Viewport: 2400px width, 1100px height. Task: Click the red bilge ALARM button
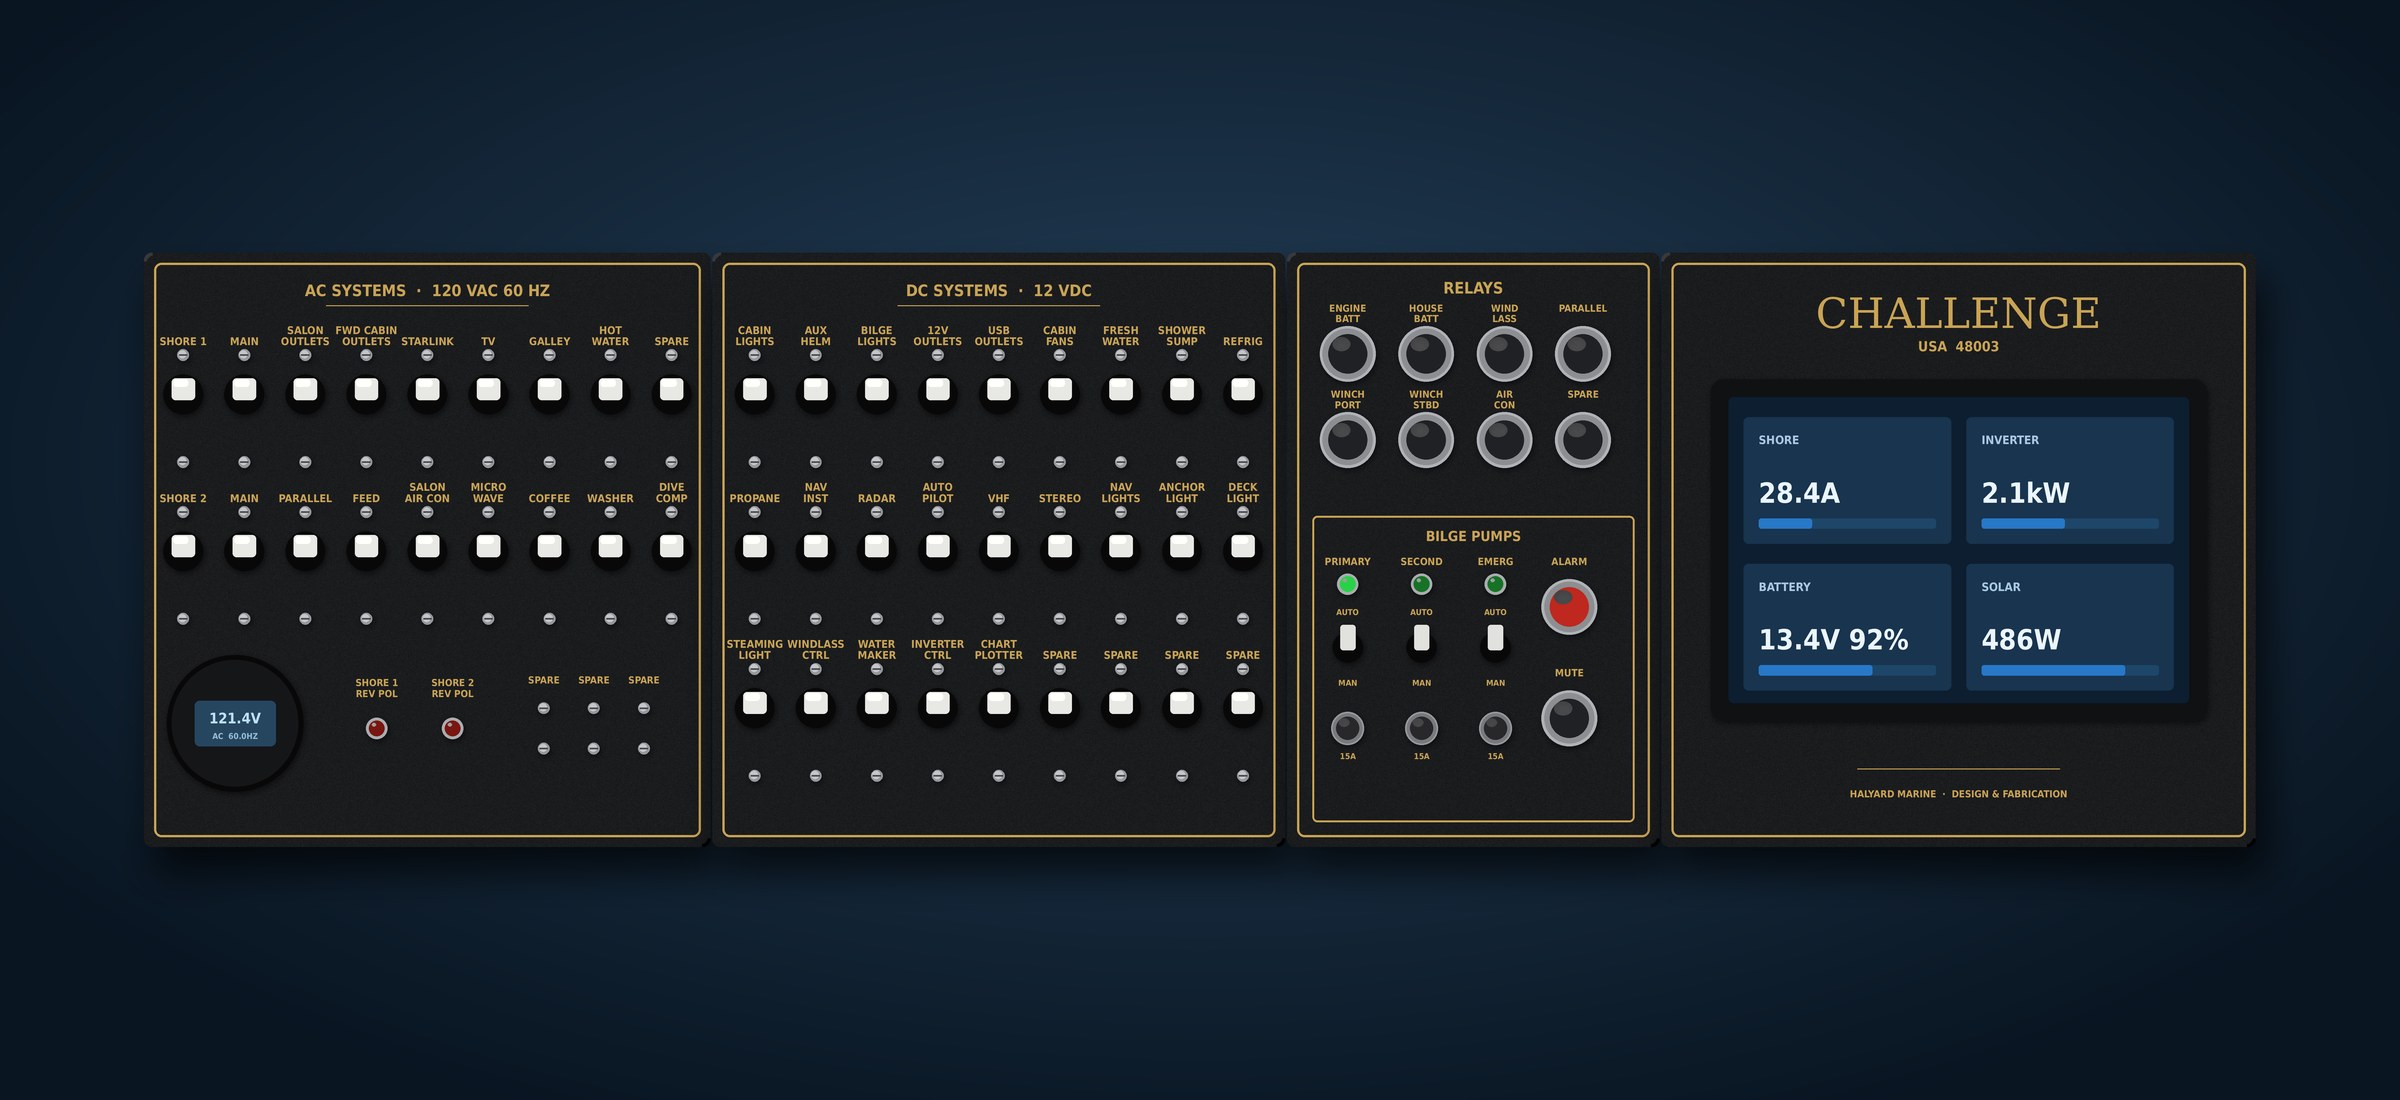tap(1569, 607)
